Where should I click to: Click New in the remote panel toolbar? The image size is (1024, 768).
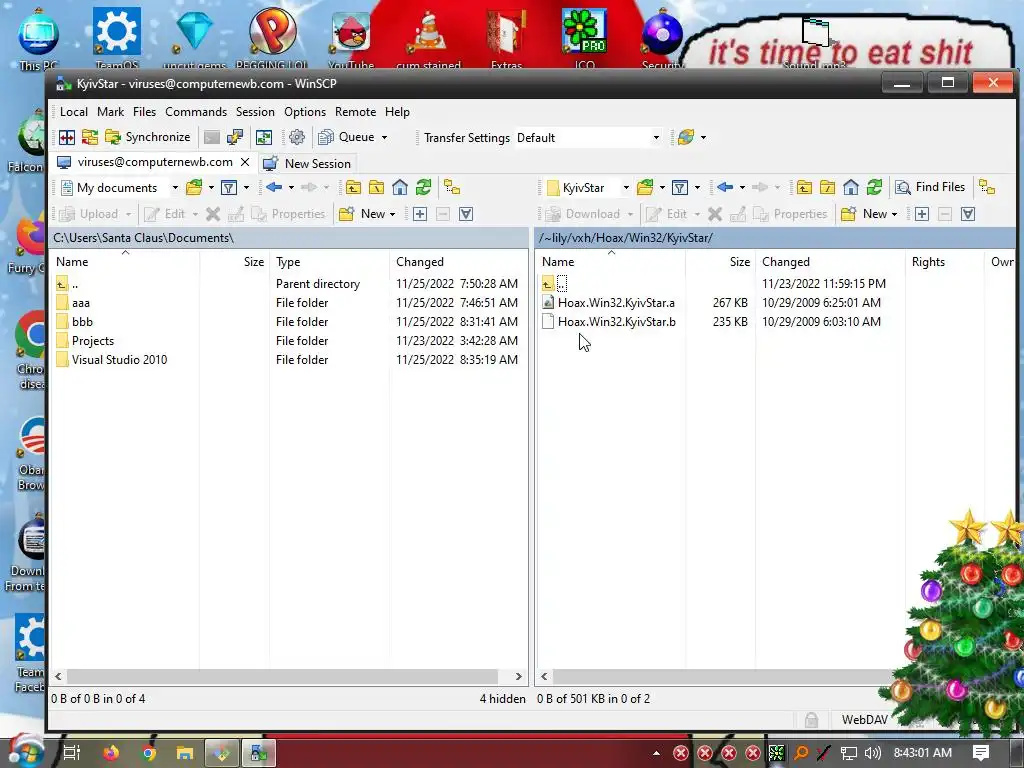coord(865,214)
